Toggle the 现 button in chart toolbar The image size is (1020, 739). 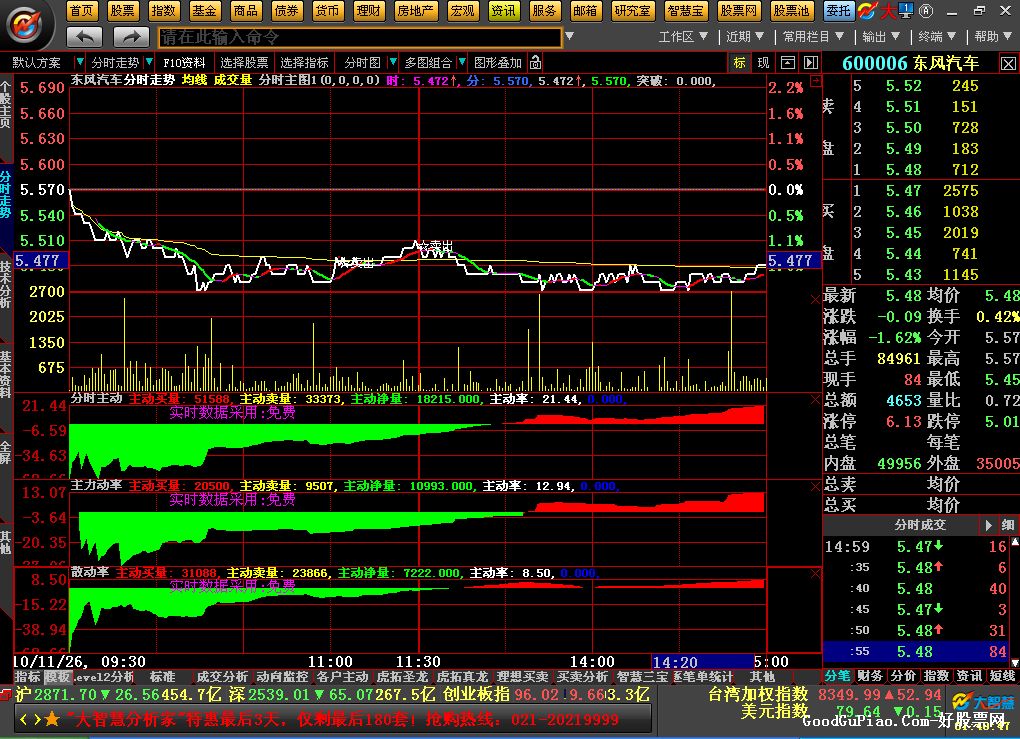pyautogui.click(x=763, y=62)
